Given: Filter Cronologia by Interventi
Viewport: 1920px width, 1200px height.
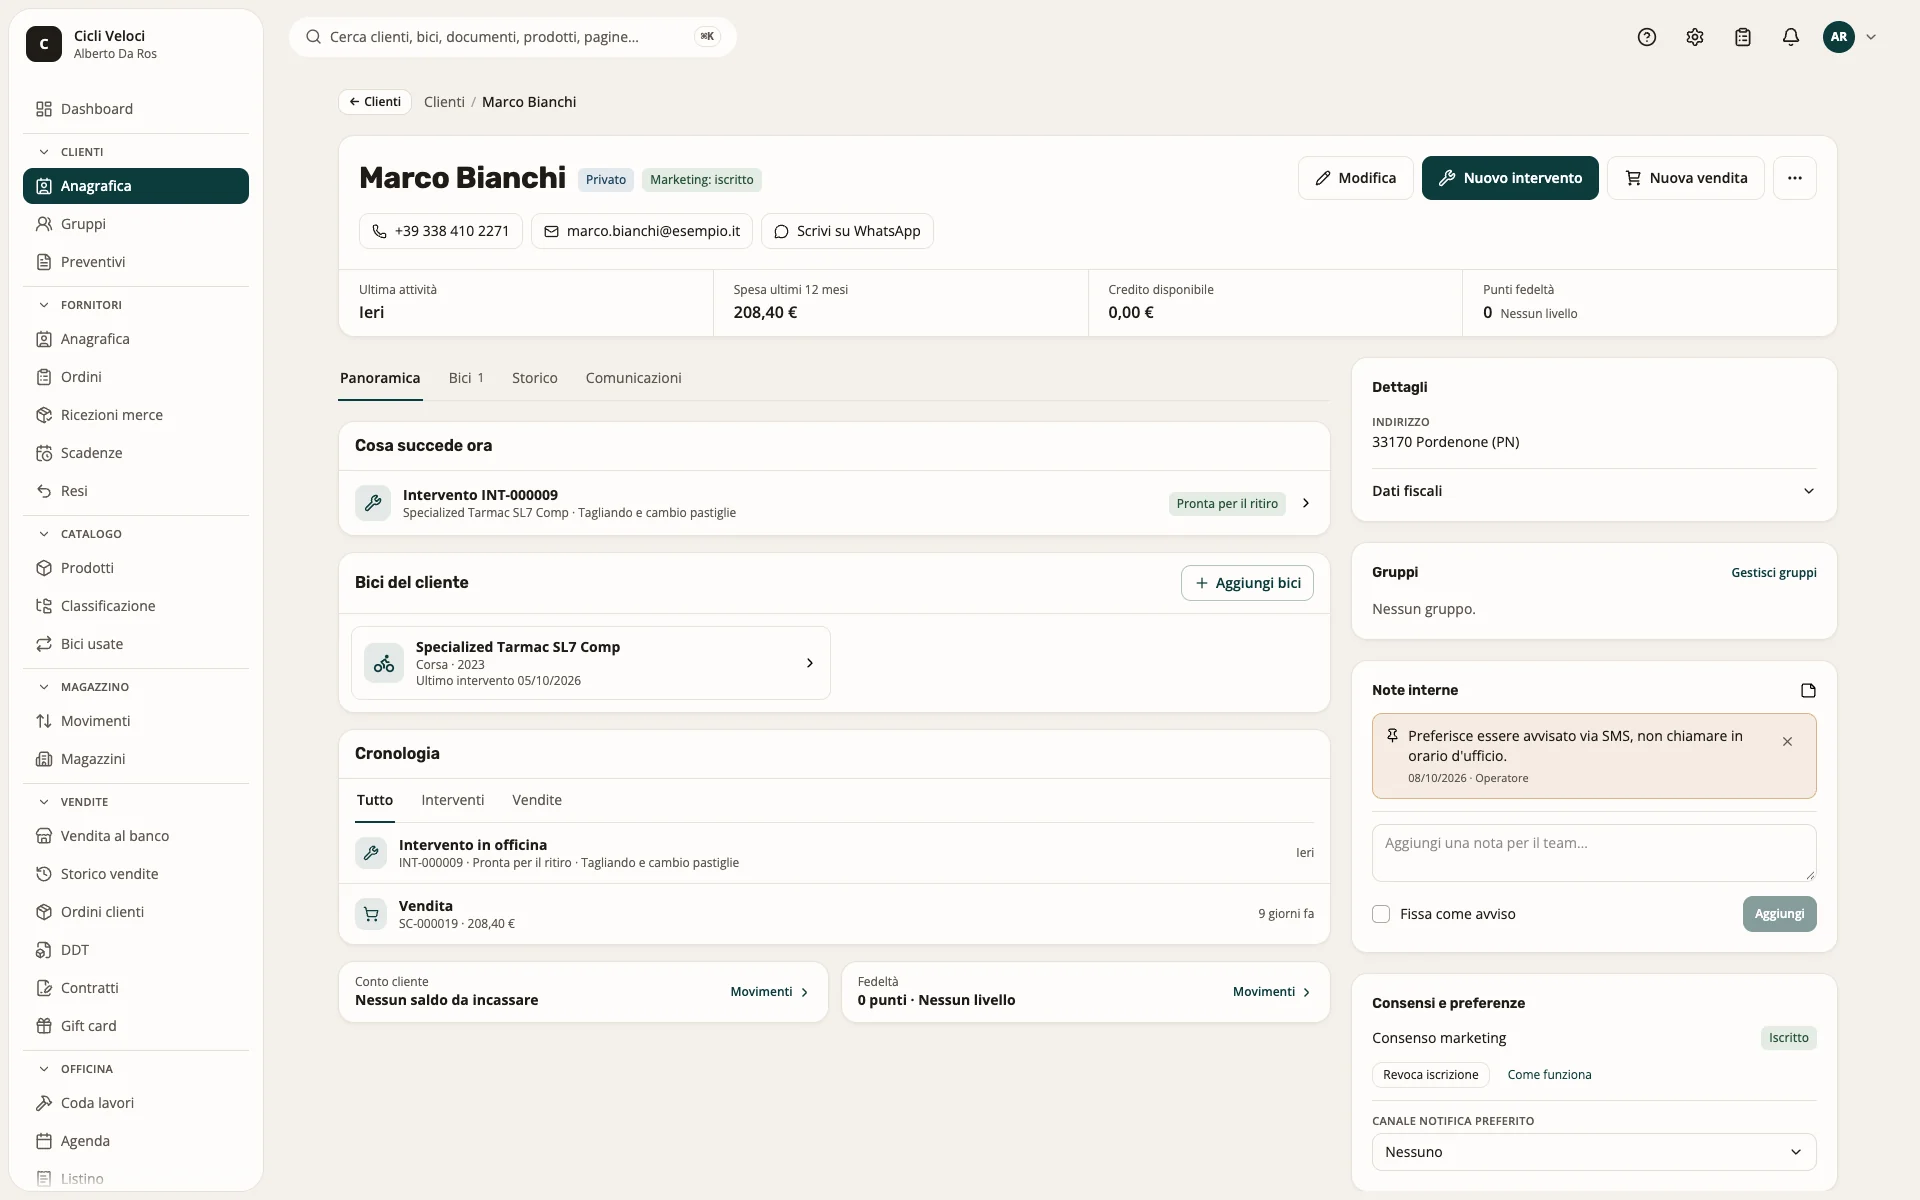Looking at the screenshot, I should coord(453,800).
